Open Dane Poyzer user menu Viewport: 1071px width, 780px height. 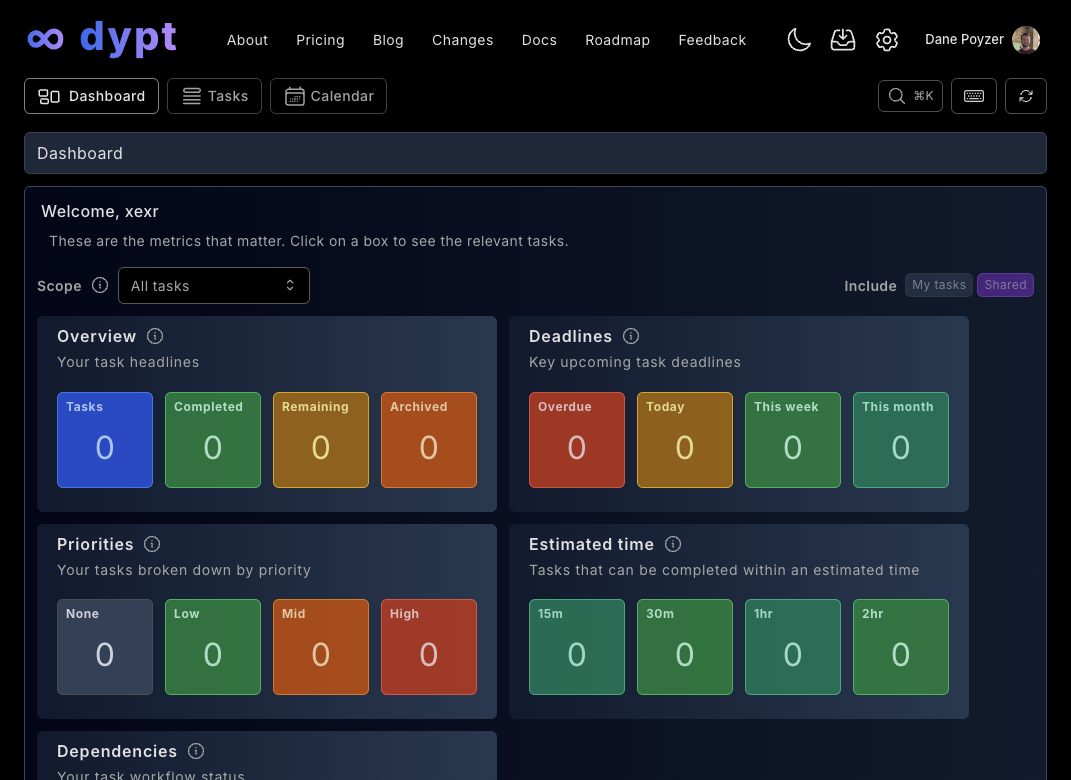click(981, 40)
